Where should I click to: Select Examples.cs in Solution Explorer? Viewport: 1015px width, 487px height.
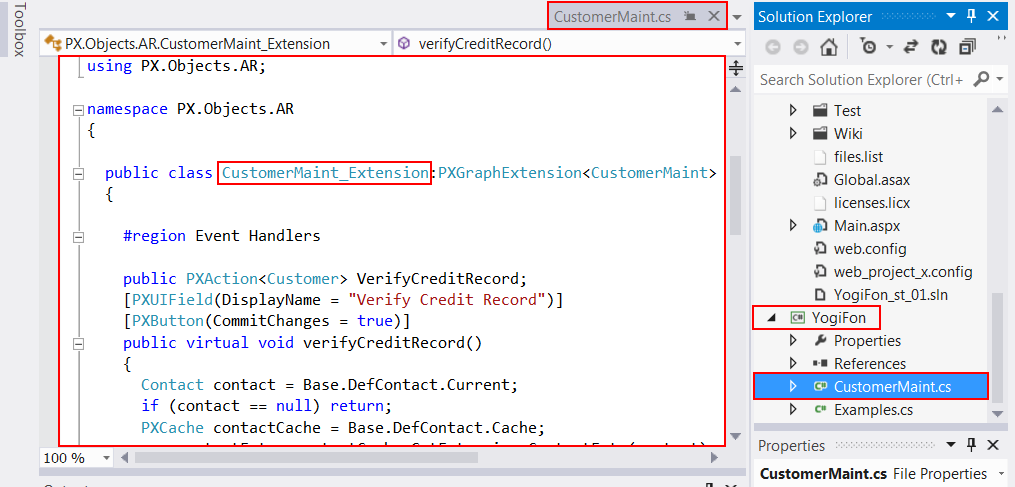pos(873,410)
